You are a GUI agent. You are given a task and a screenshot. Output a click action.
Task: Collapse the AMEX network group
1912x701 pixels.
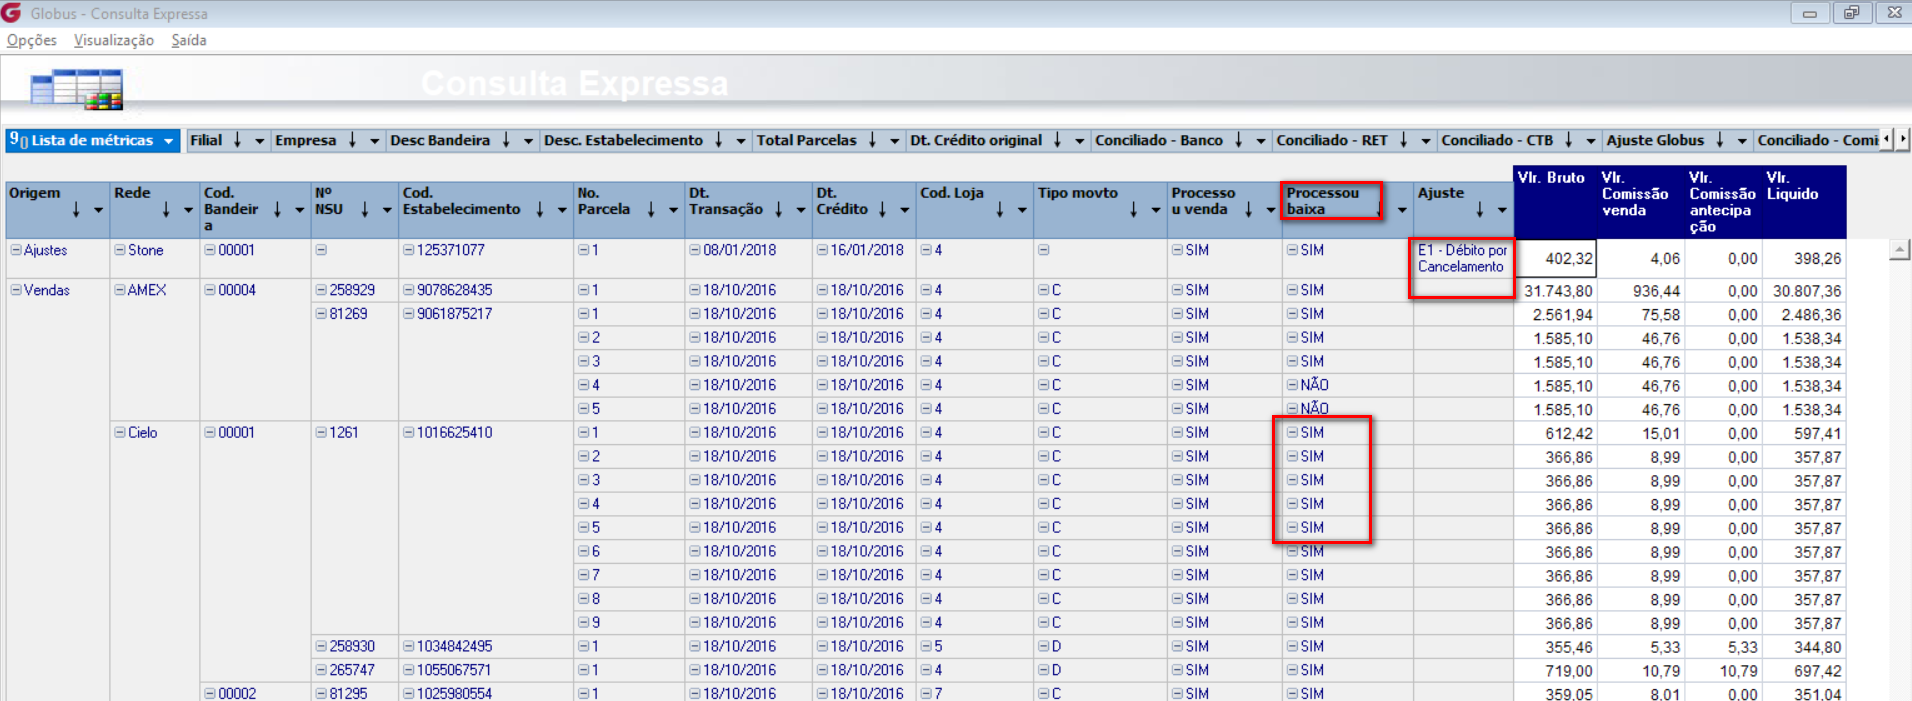tap(120, 290)
